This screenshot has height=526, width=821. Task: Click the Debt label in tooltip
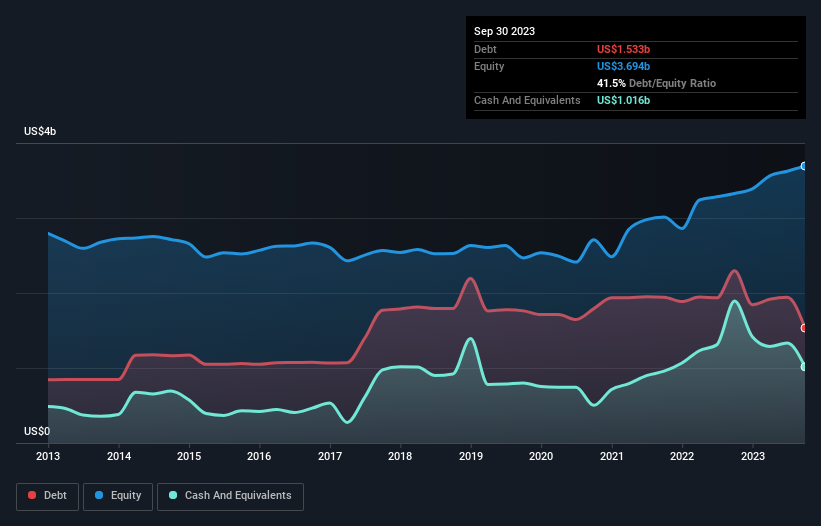click(485, 49)
